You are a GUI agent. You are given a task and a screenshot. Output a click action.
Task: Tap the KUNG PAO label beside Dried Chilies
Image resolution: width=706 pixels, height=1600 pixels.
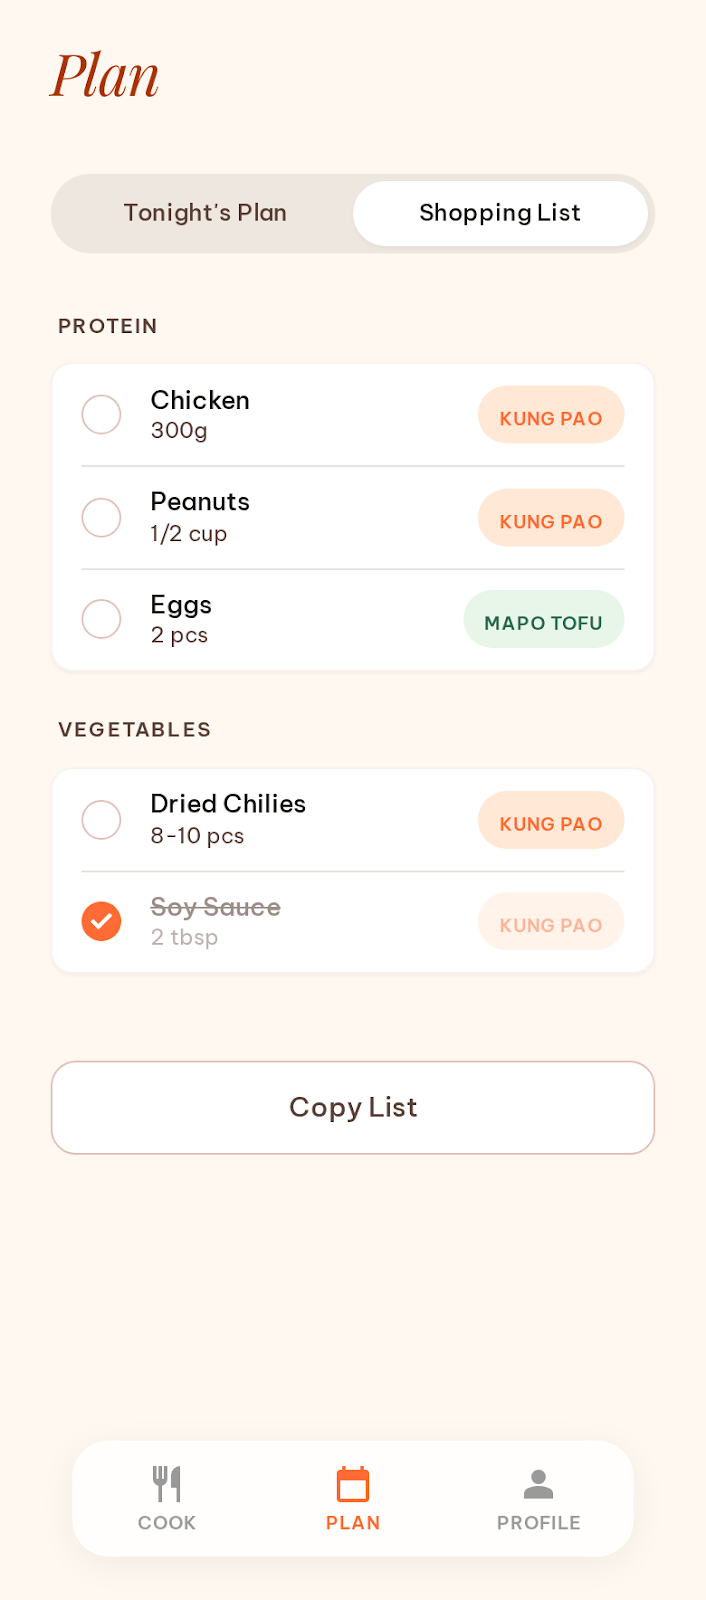tap(550, 820)
